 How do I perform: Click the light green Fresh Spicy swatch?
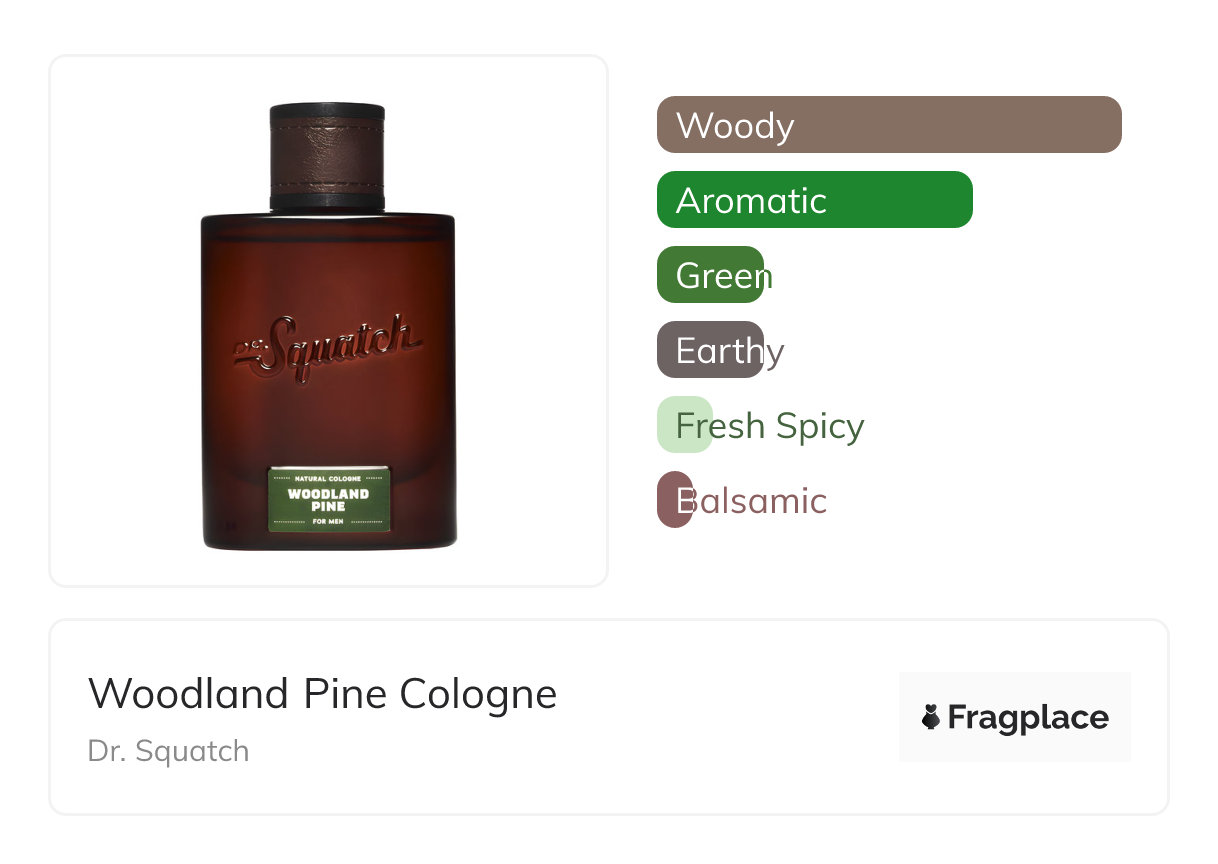685,425
